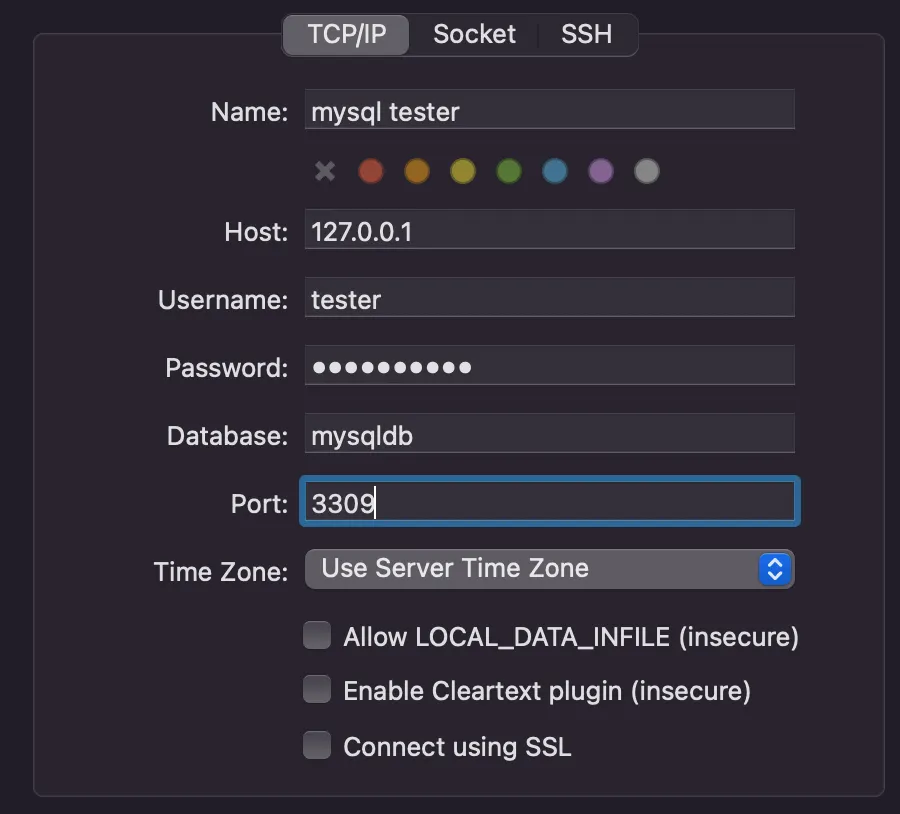Pick the gray color tag
The image size is (900, 814).
click(647, 171)
